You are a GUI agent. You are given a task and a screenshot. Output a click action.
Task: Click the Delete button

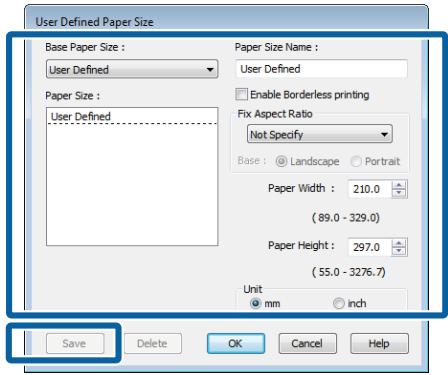point(153,343)
